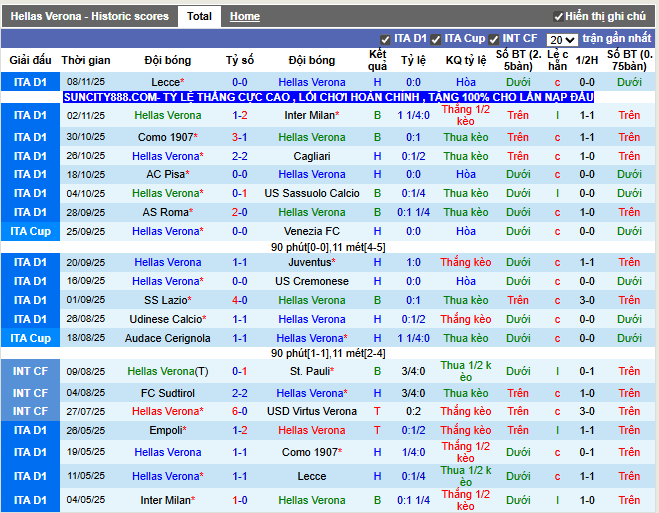Viewport: 659px width, 513px height.
Task: Select the 90 phút[1-1],11 mét[2-4] note
Action: click(328, 353)
